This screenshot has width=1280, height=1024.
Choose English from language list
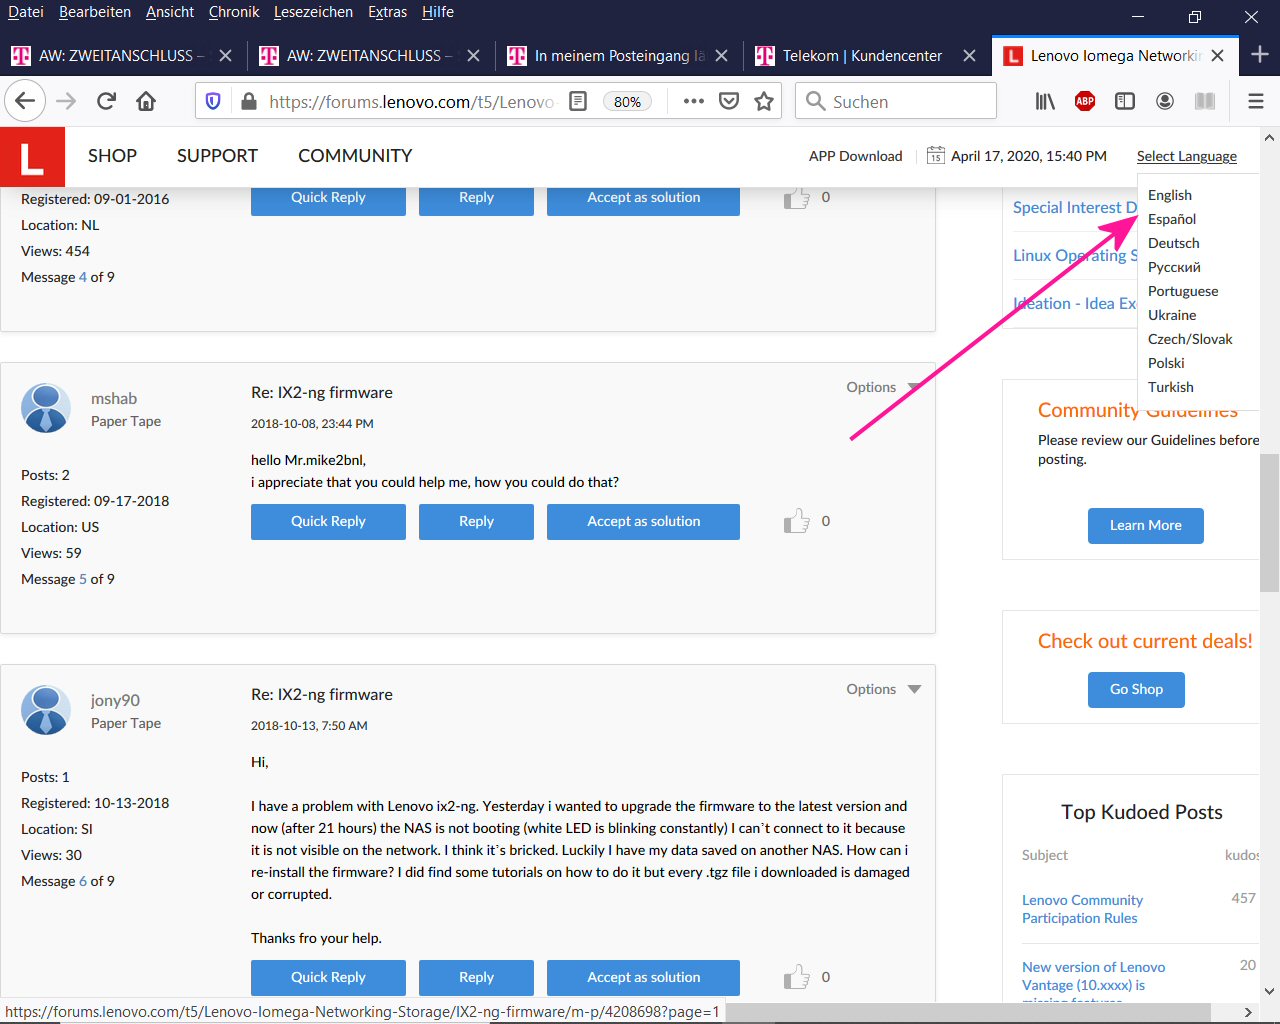click(1170, 195)
